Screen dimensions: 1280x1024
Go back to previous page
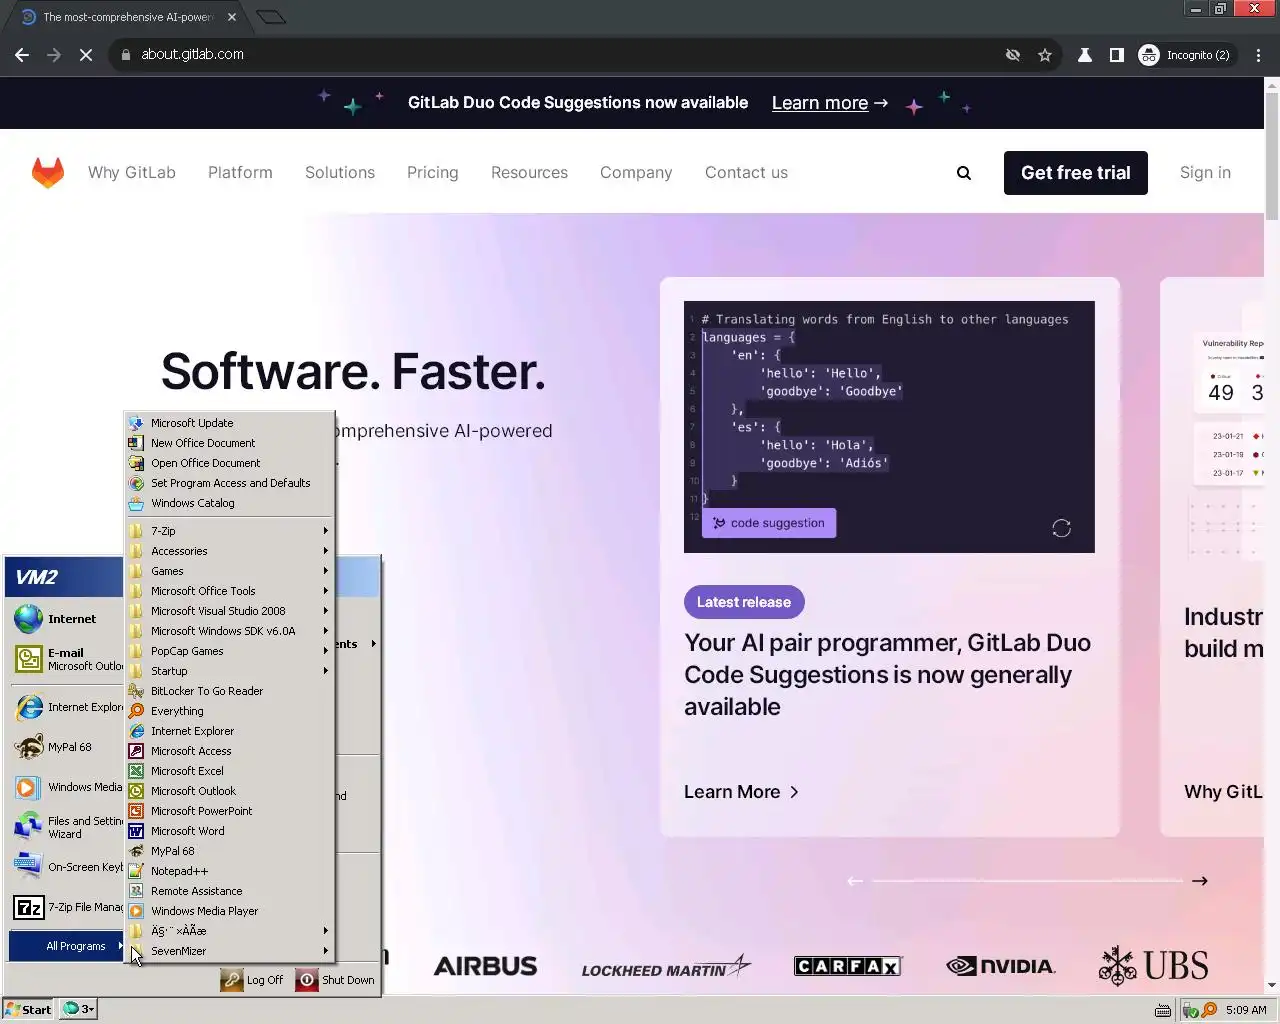(x=22, y=55)
